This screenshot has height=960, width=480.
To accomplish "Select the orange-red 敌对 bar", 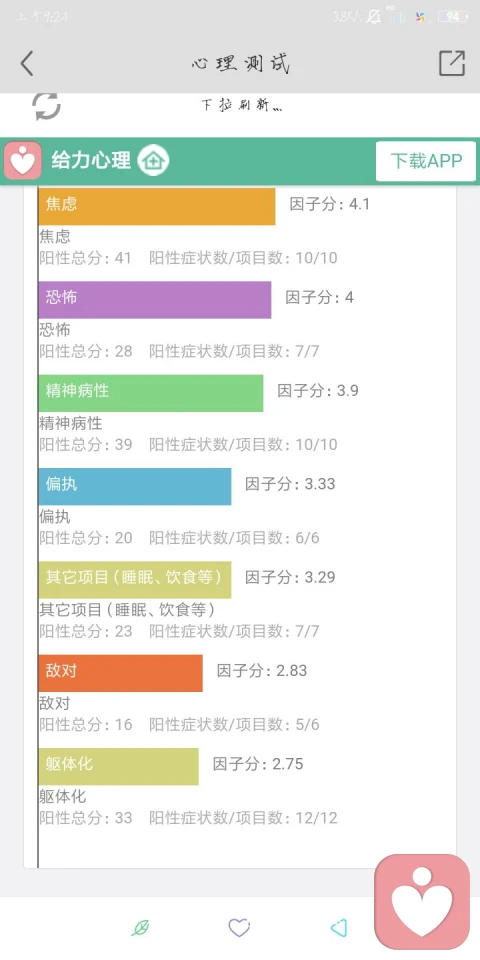I will [121, 673].
